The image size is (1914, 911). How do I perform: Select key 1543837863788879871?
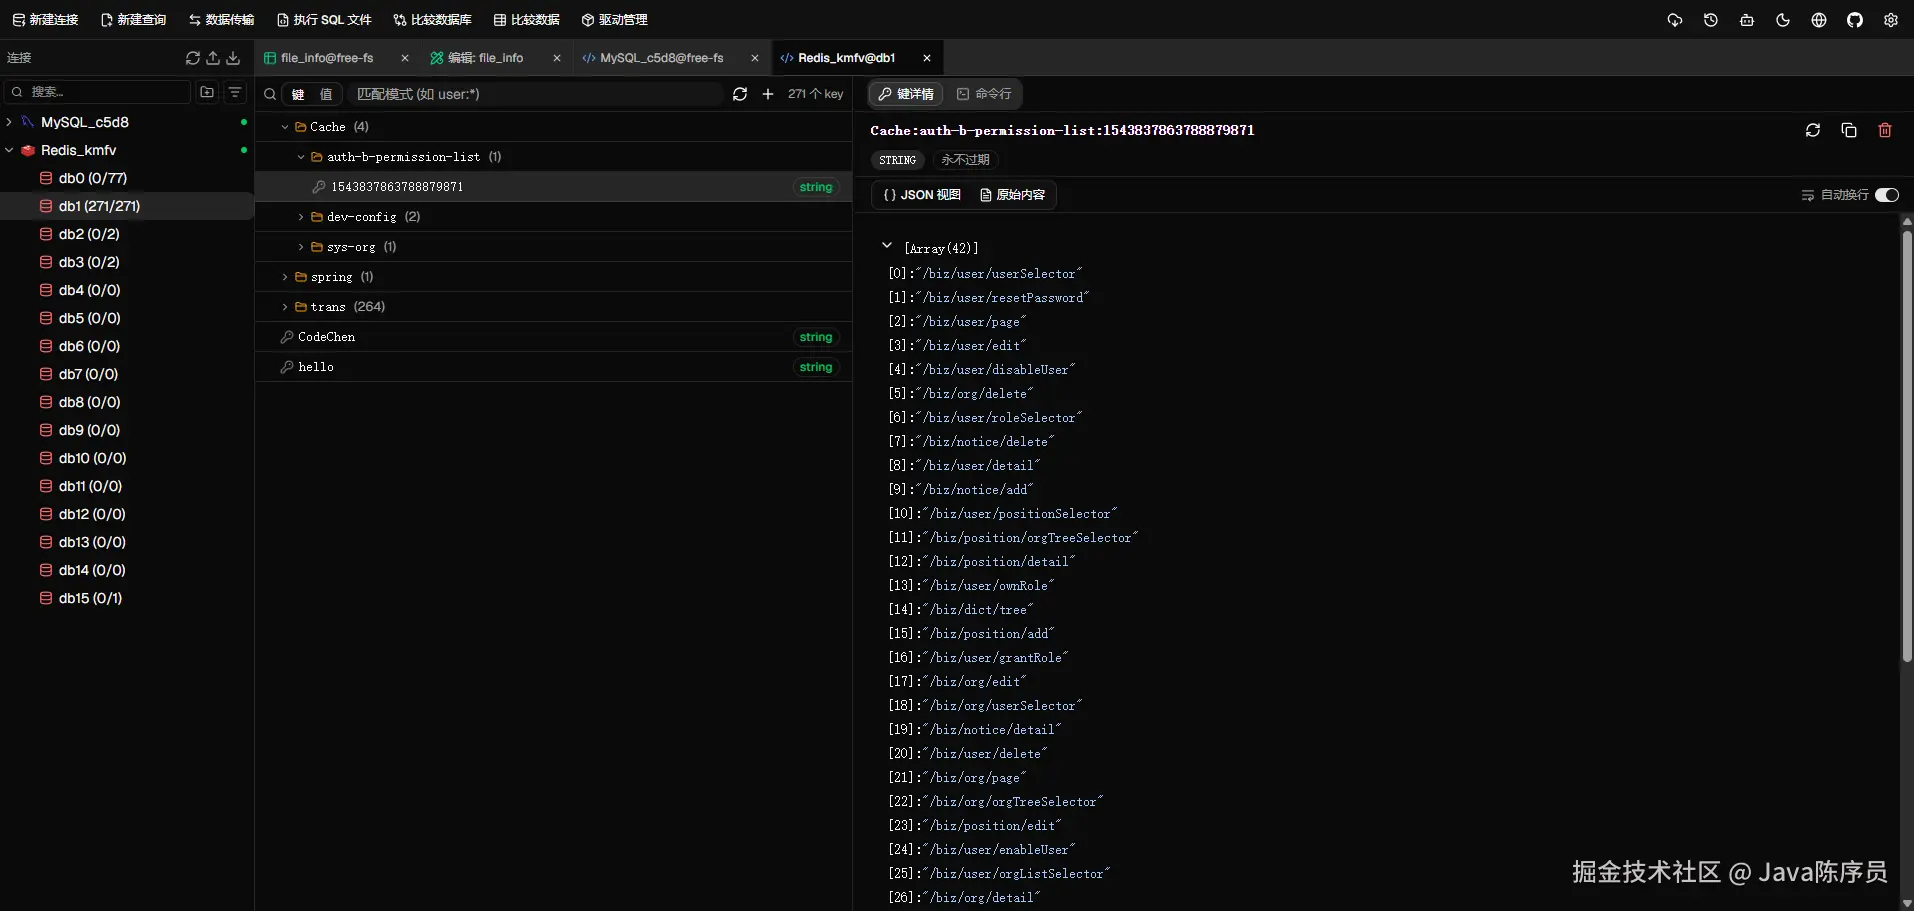click(x=553, y=187)
